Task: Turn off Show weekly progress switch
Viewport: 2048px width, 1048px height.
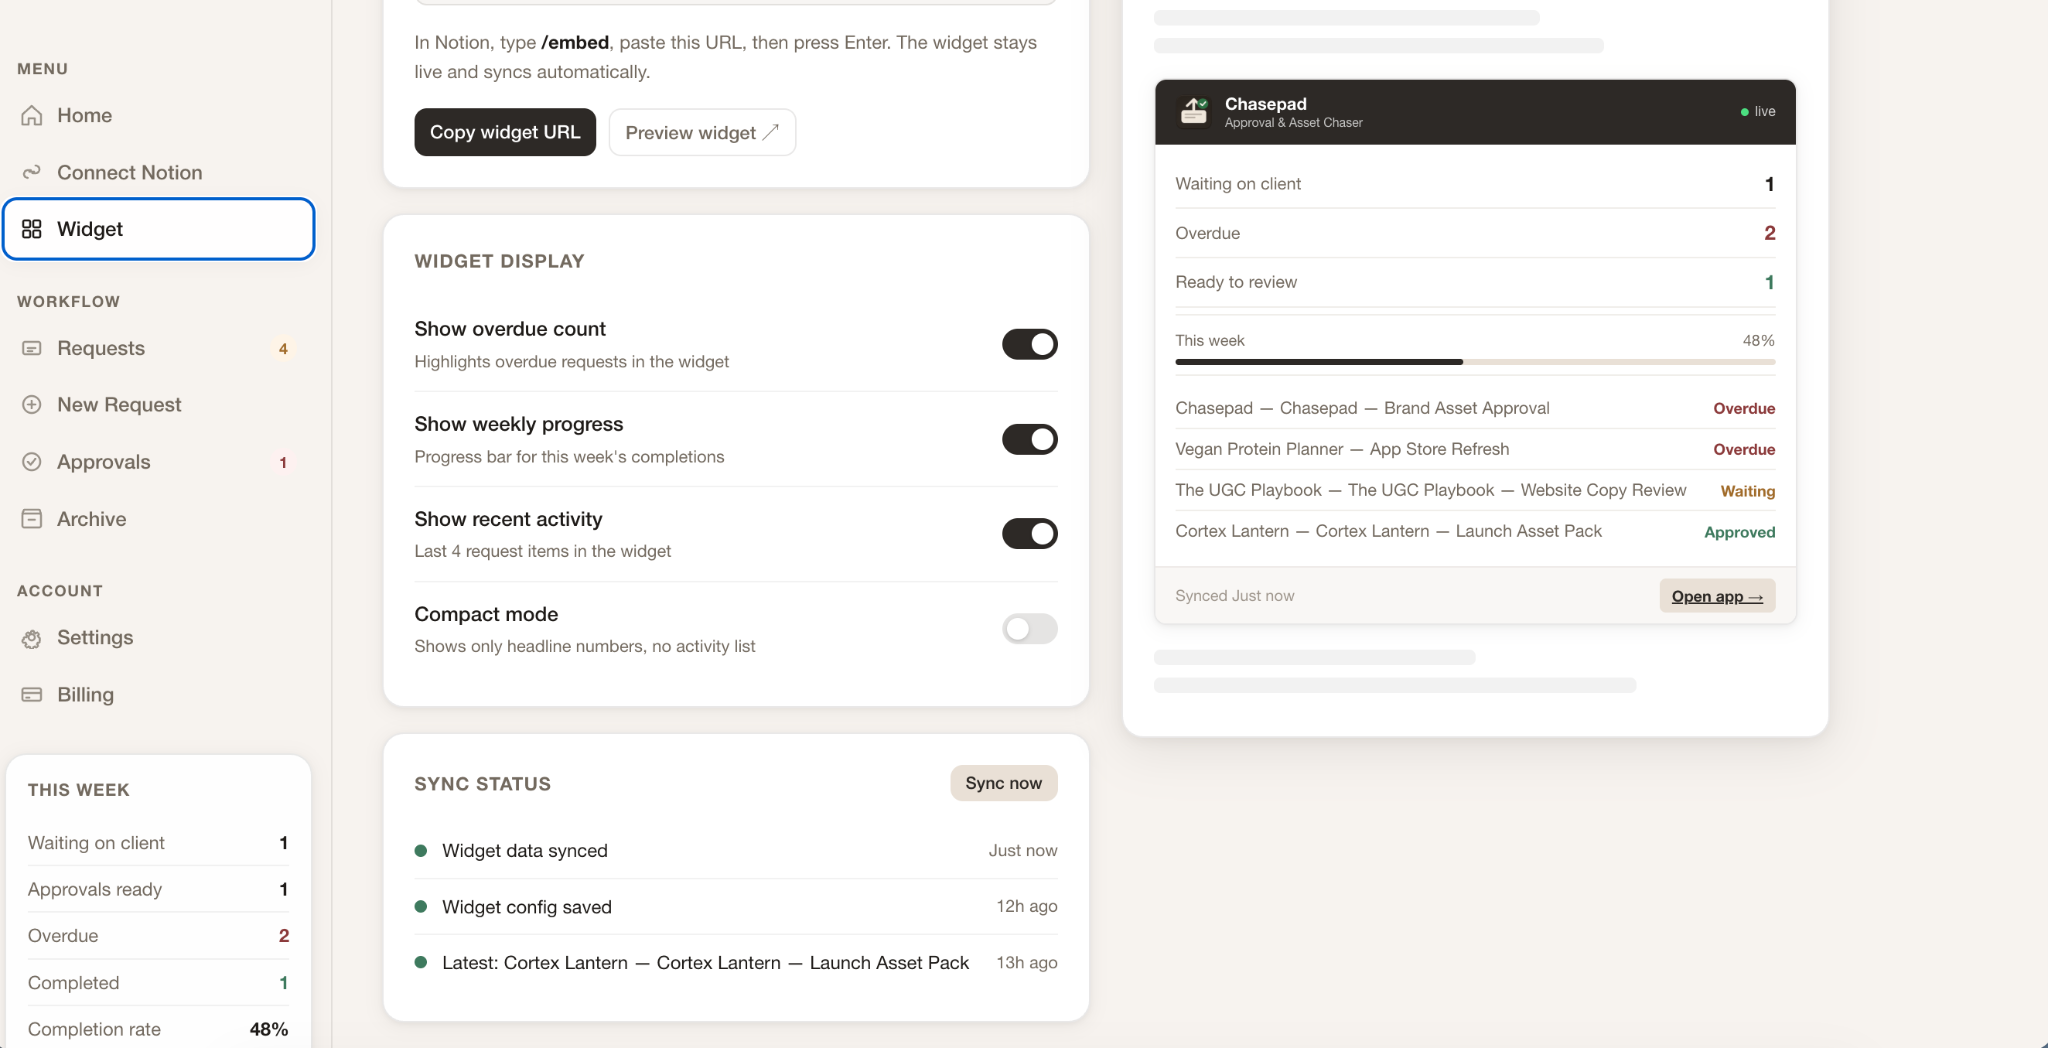Action: pyautogui.click(x=1030, y=439)
